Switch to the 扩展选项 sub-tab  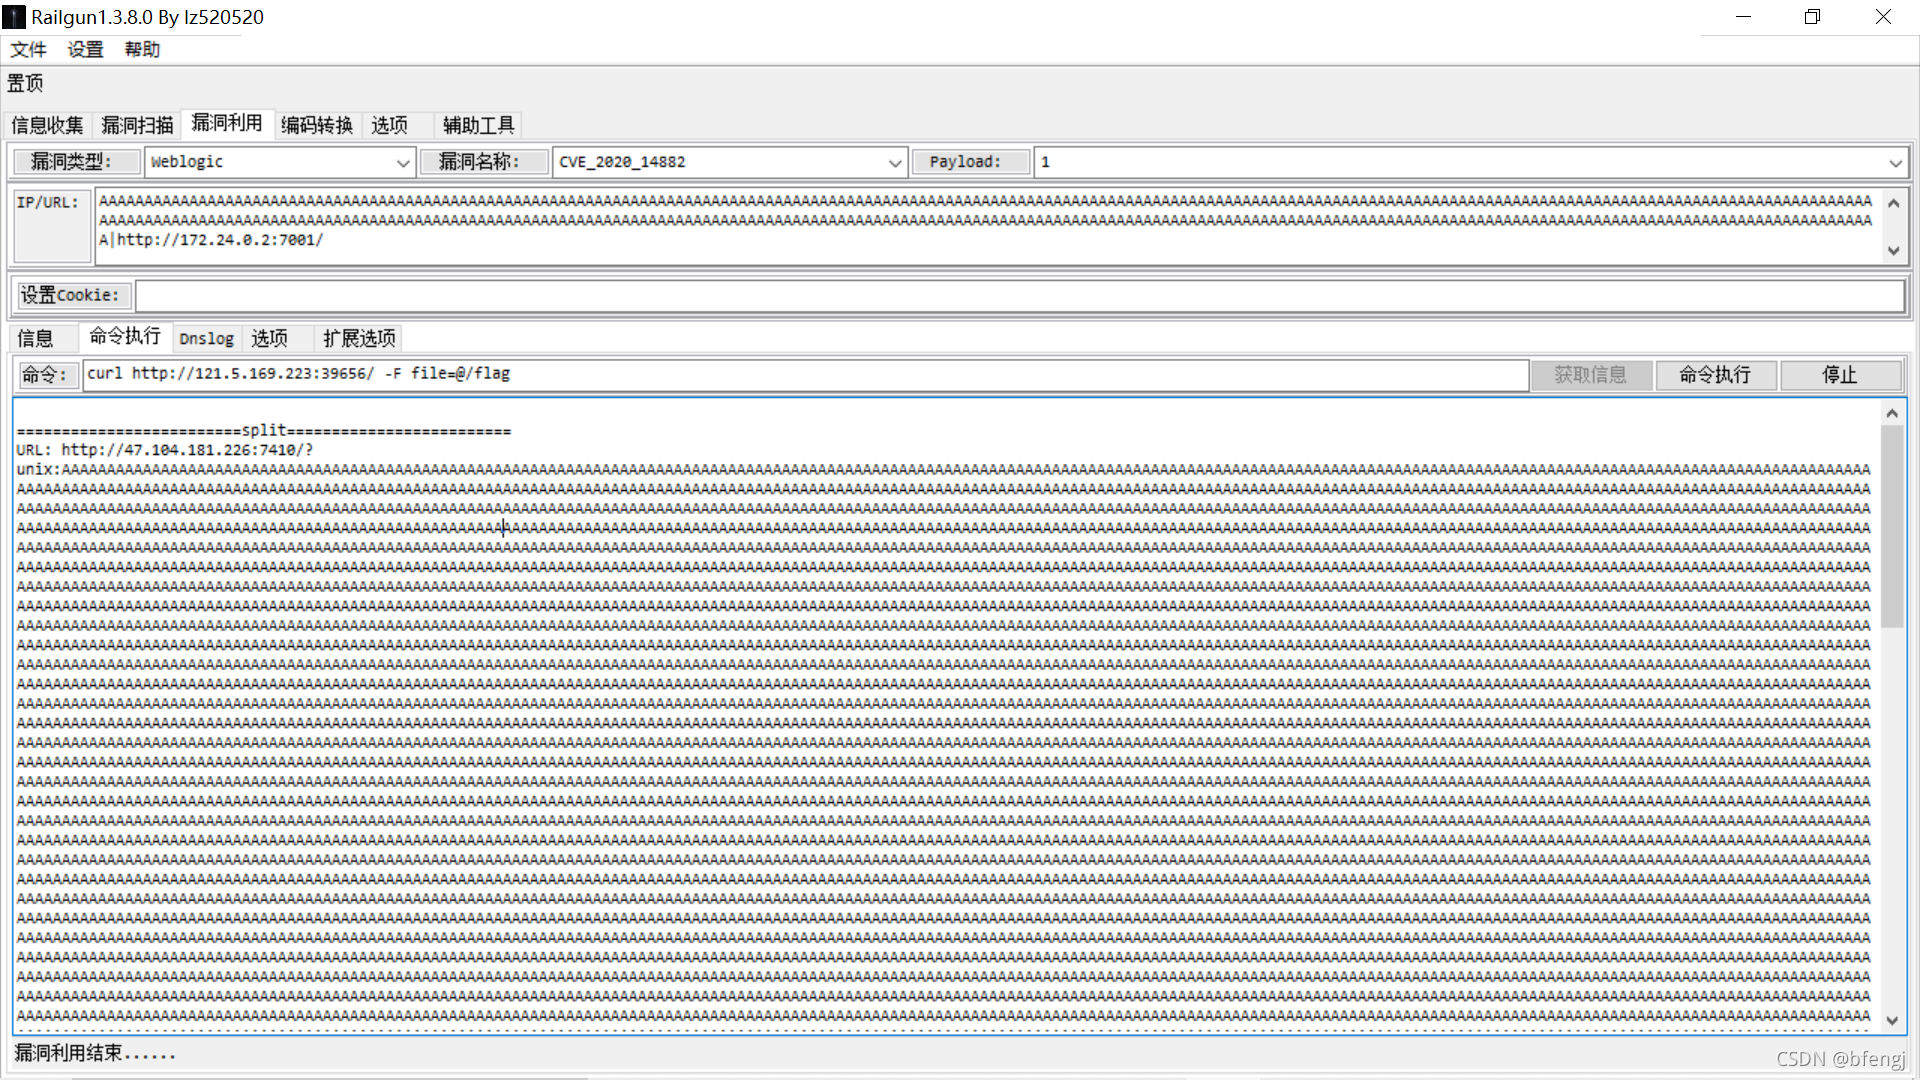(x=359, y=338)
